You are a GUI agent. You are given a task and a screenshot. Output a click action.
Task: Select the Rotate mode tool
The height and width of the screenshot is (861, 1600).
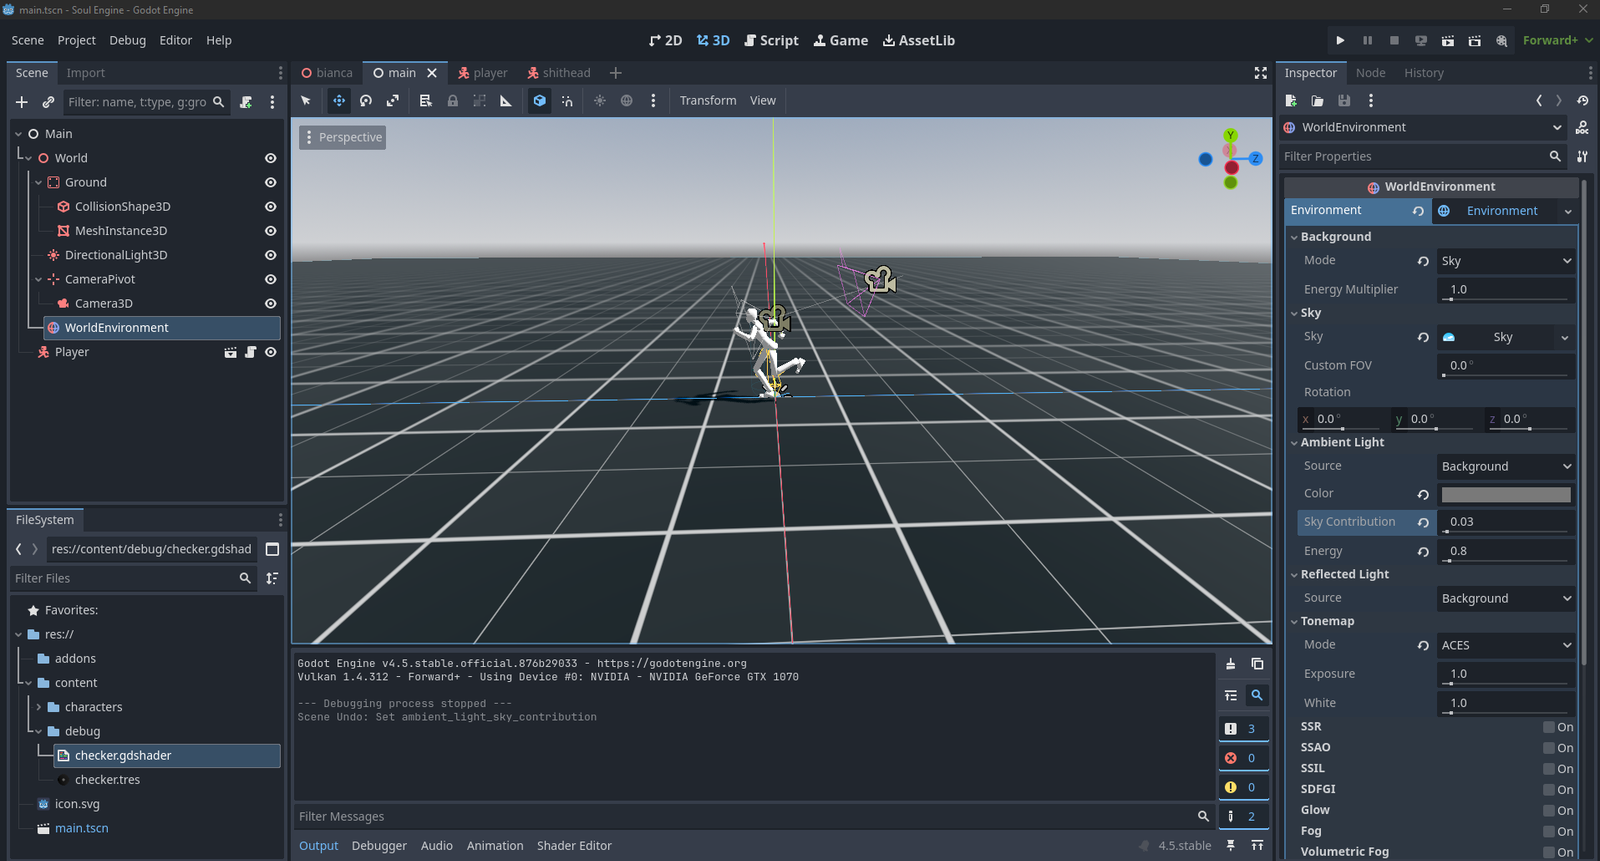coord(366,101)
